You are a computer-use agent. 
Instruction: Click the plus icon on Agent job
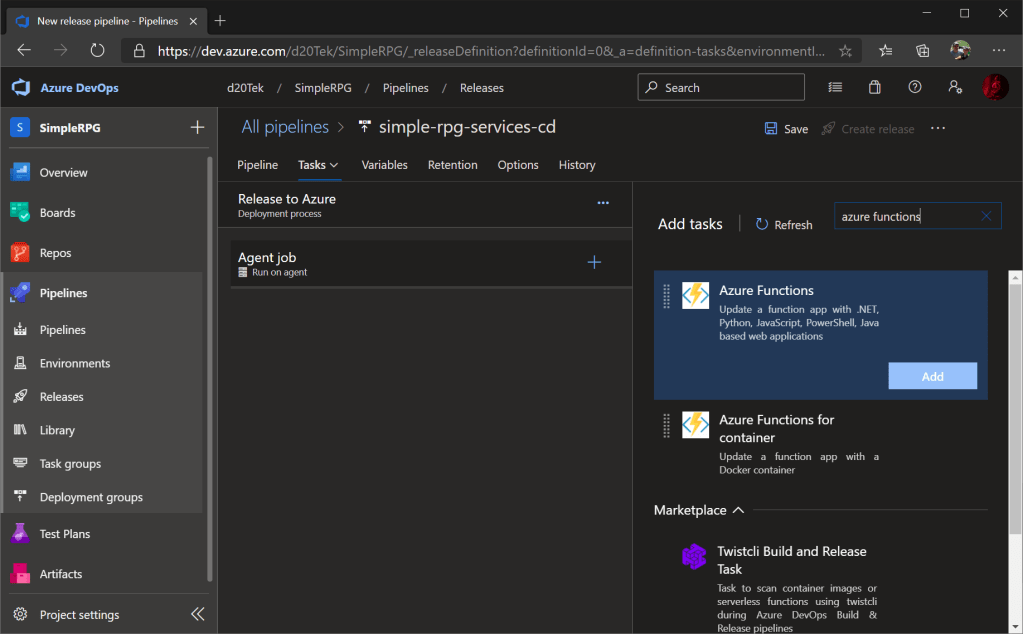tap(594, 263)
